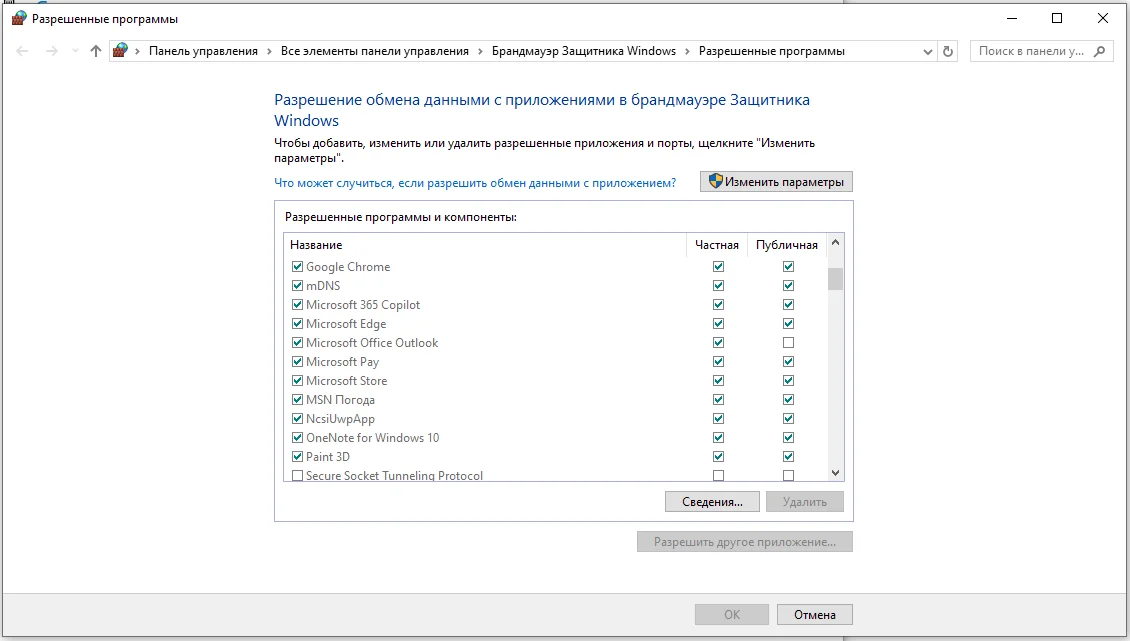Viewport: 1130px width, 641px height.
Task: Open the link about allowing app communication
Action: pyautogui.click(x=475, y=183)
